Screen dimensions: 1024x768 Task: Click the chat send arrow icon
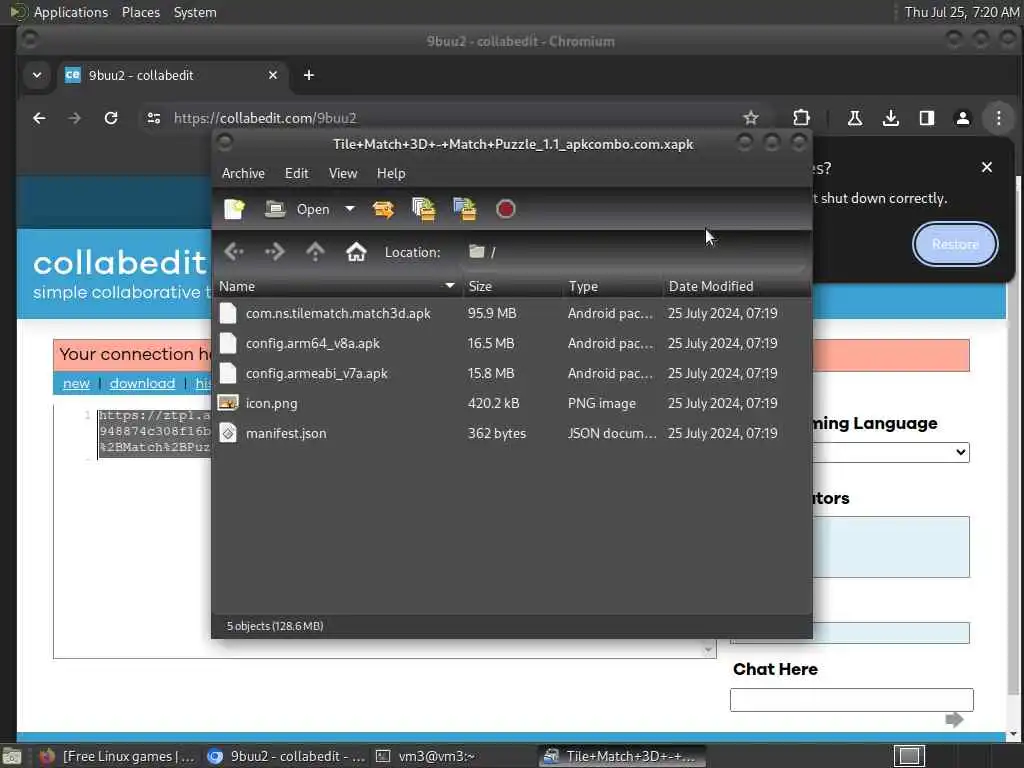tap(954, 720)
